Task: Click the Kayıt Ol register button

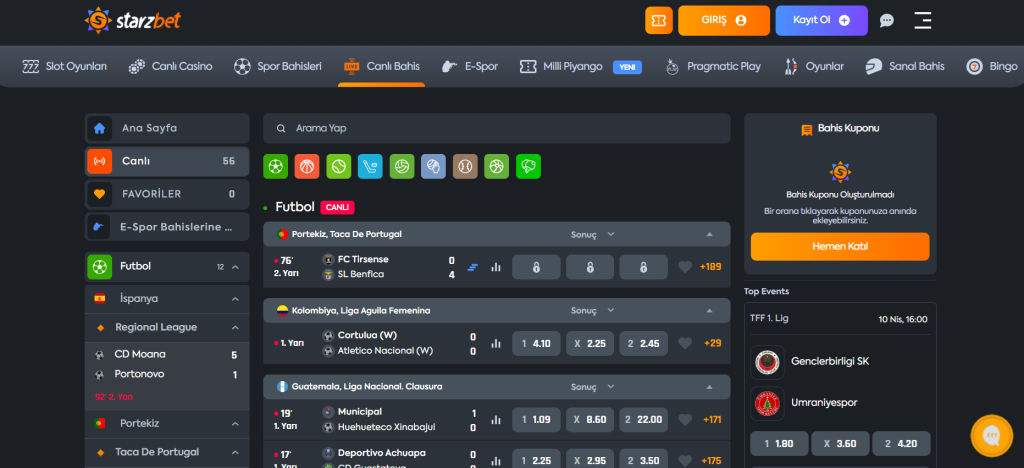Action: click(822, 20)
